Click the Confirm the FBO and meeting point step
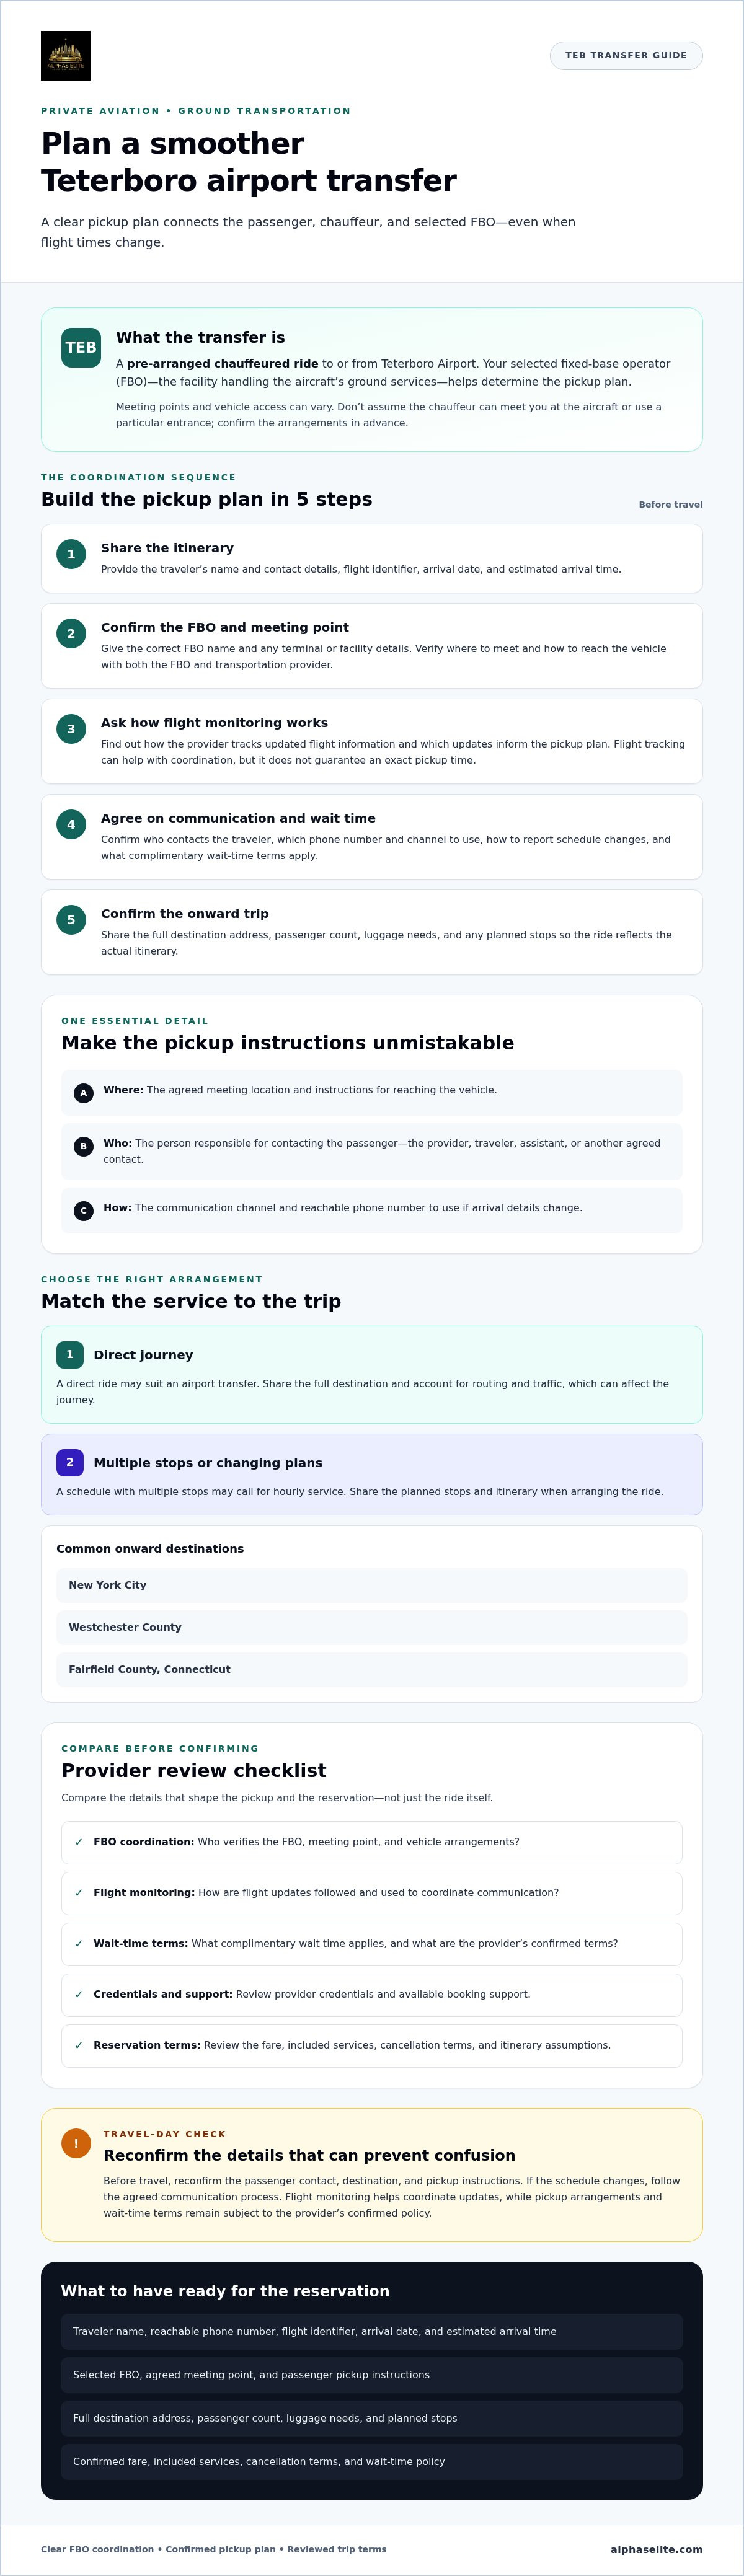The height and width of the screenshot is (2576, 744). 372,646
